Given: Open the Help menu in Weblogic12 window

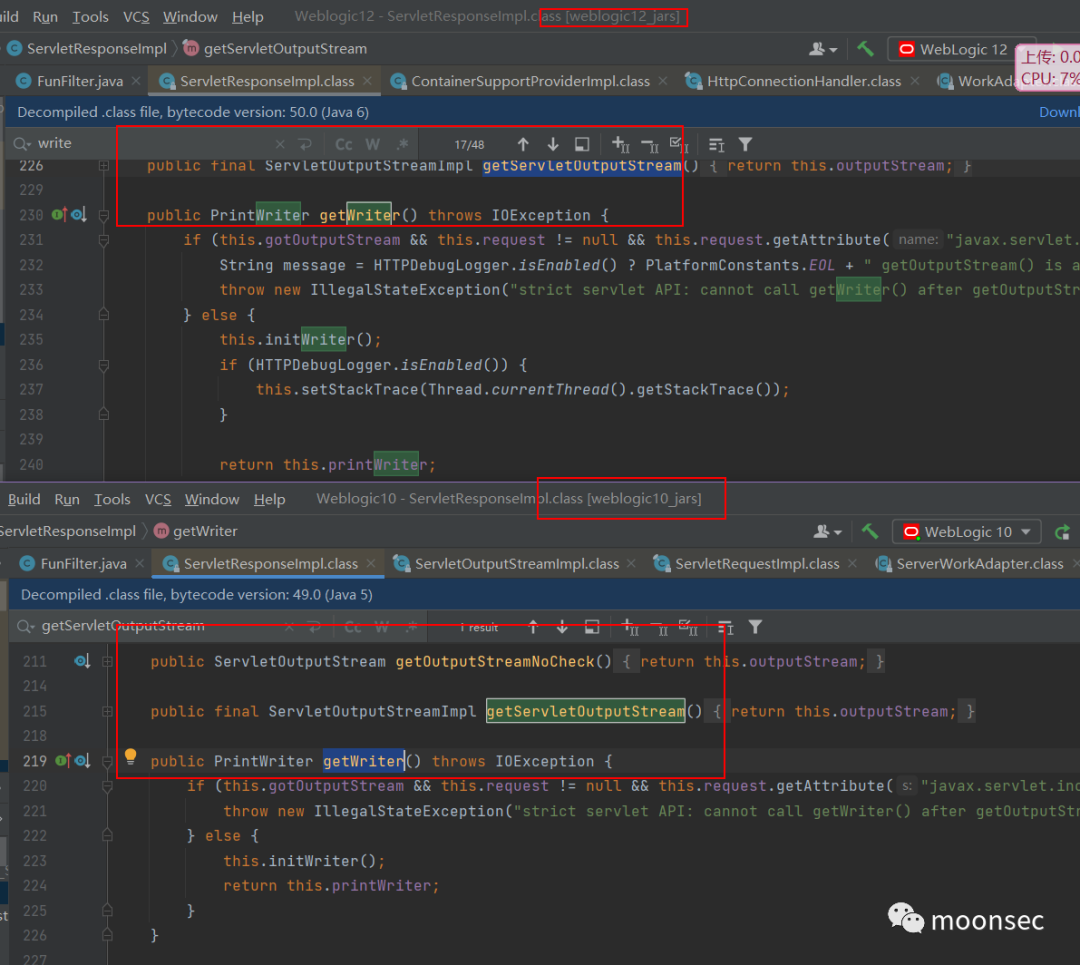Looking at the screenshot, I should point(247,17).
